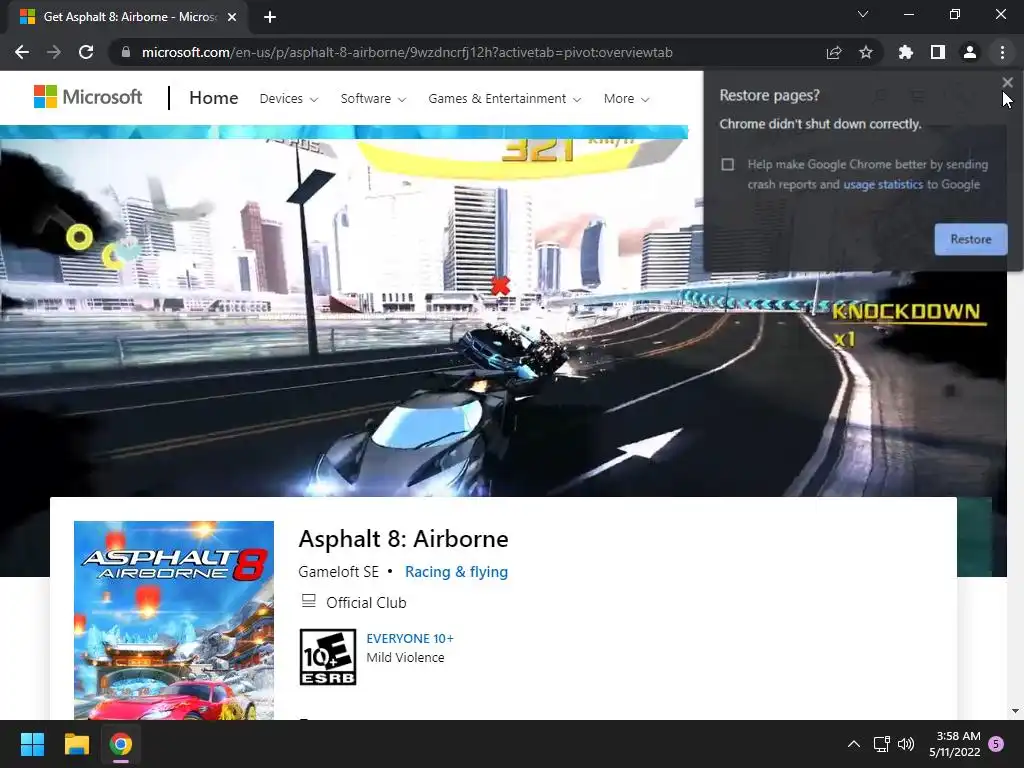Screen dimensions: 1024x768
Task: Open the tab search chevron in title bar
Action: [x=863, y=14]
